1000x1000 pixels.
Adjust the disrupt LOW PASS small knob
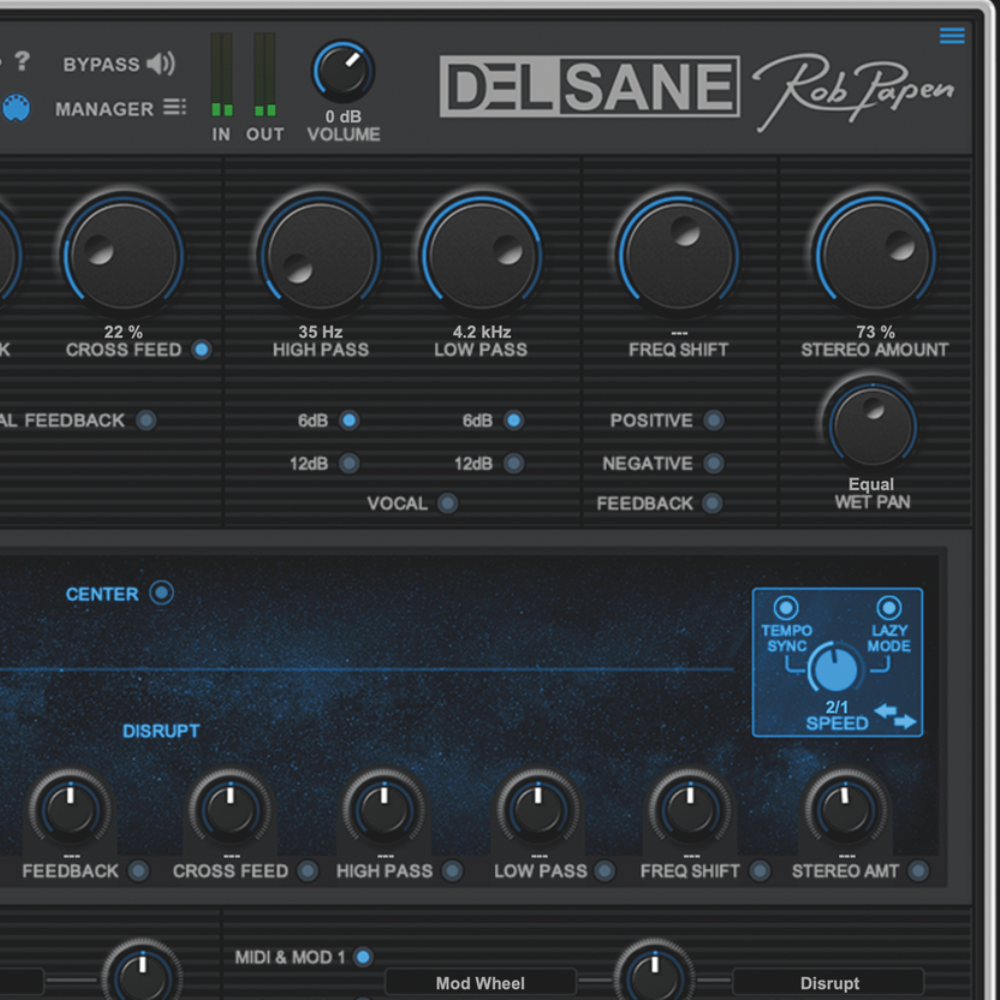click(538, 810)
